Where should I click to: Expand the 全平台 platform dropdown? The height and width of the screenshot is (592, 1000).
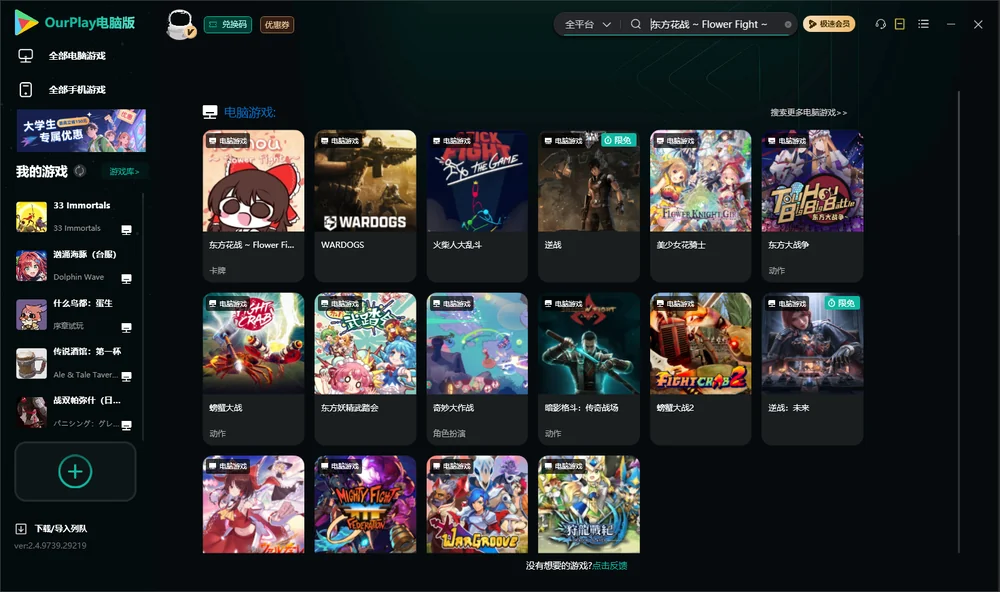pos(587,24)
